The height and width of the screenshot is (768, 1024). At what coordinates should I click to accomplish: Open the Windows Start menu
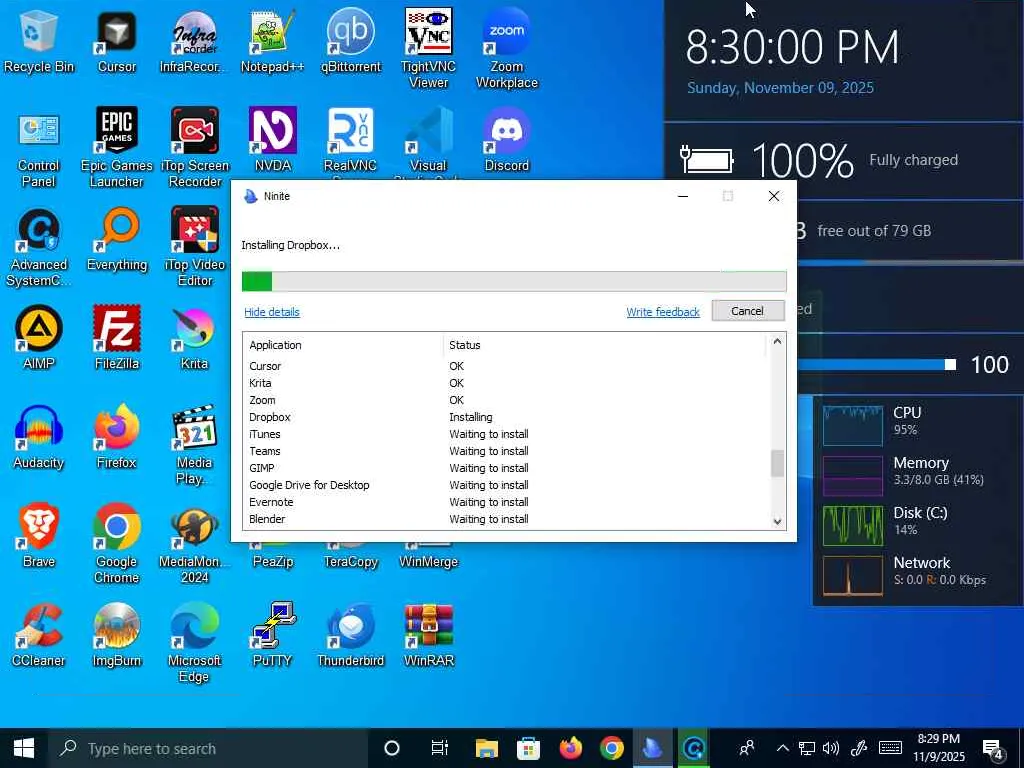click(24, 748)
